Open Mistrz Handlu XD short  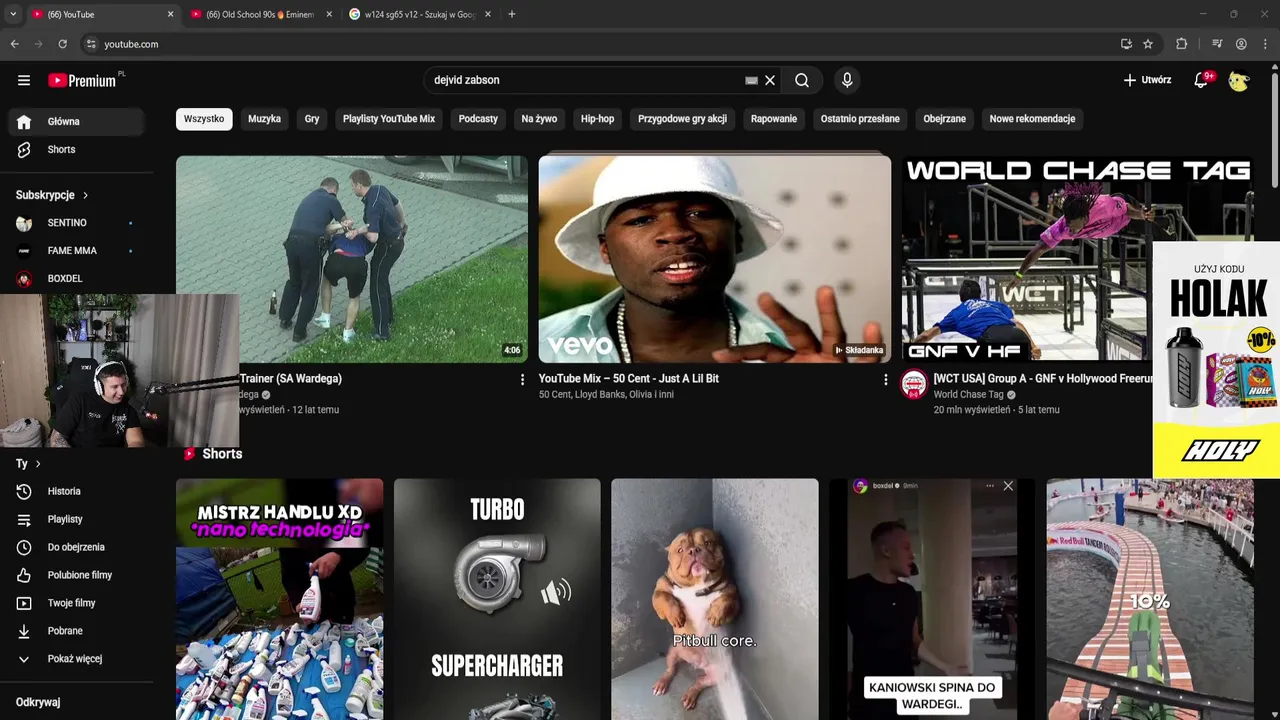(x=279, y=599)
